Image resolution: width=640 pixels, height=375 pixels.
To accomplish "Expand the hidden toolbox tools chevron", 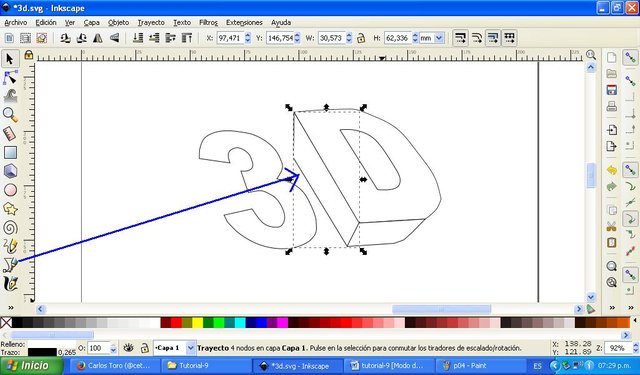I will coord(11,308).
